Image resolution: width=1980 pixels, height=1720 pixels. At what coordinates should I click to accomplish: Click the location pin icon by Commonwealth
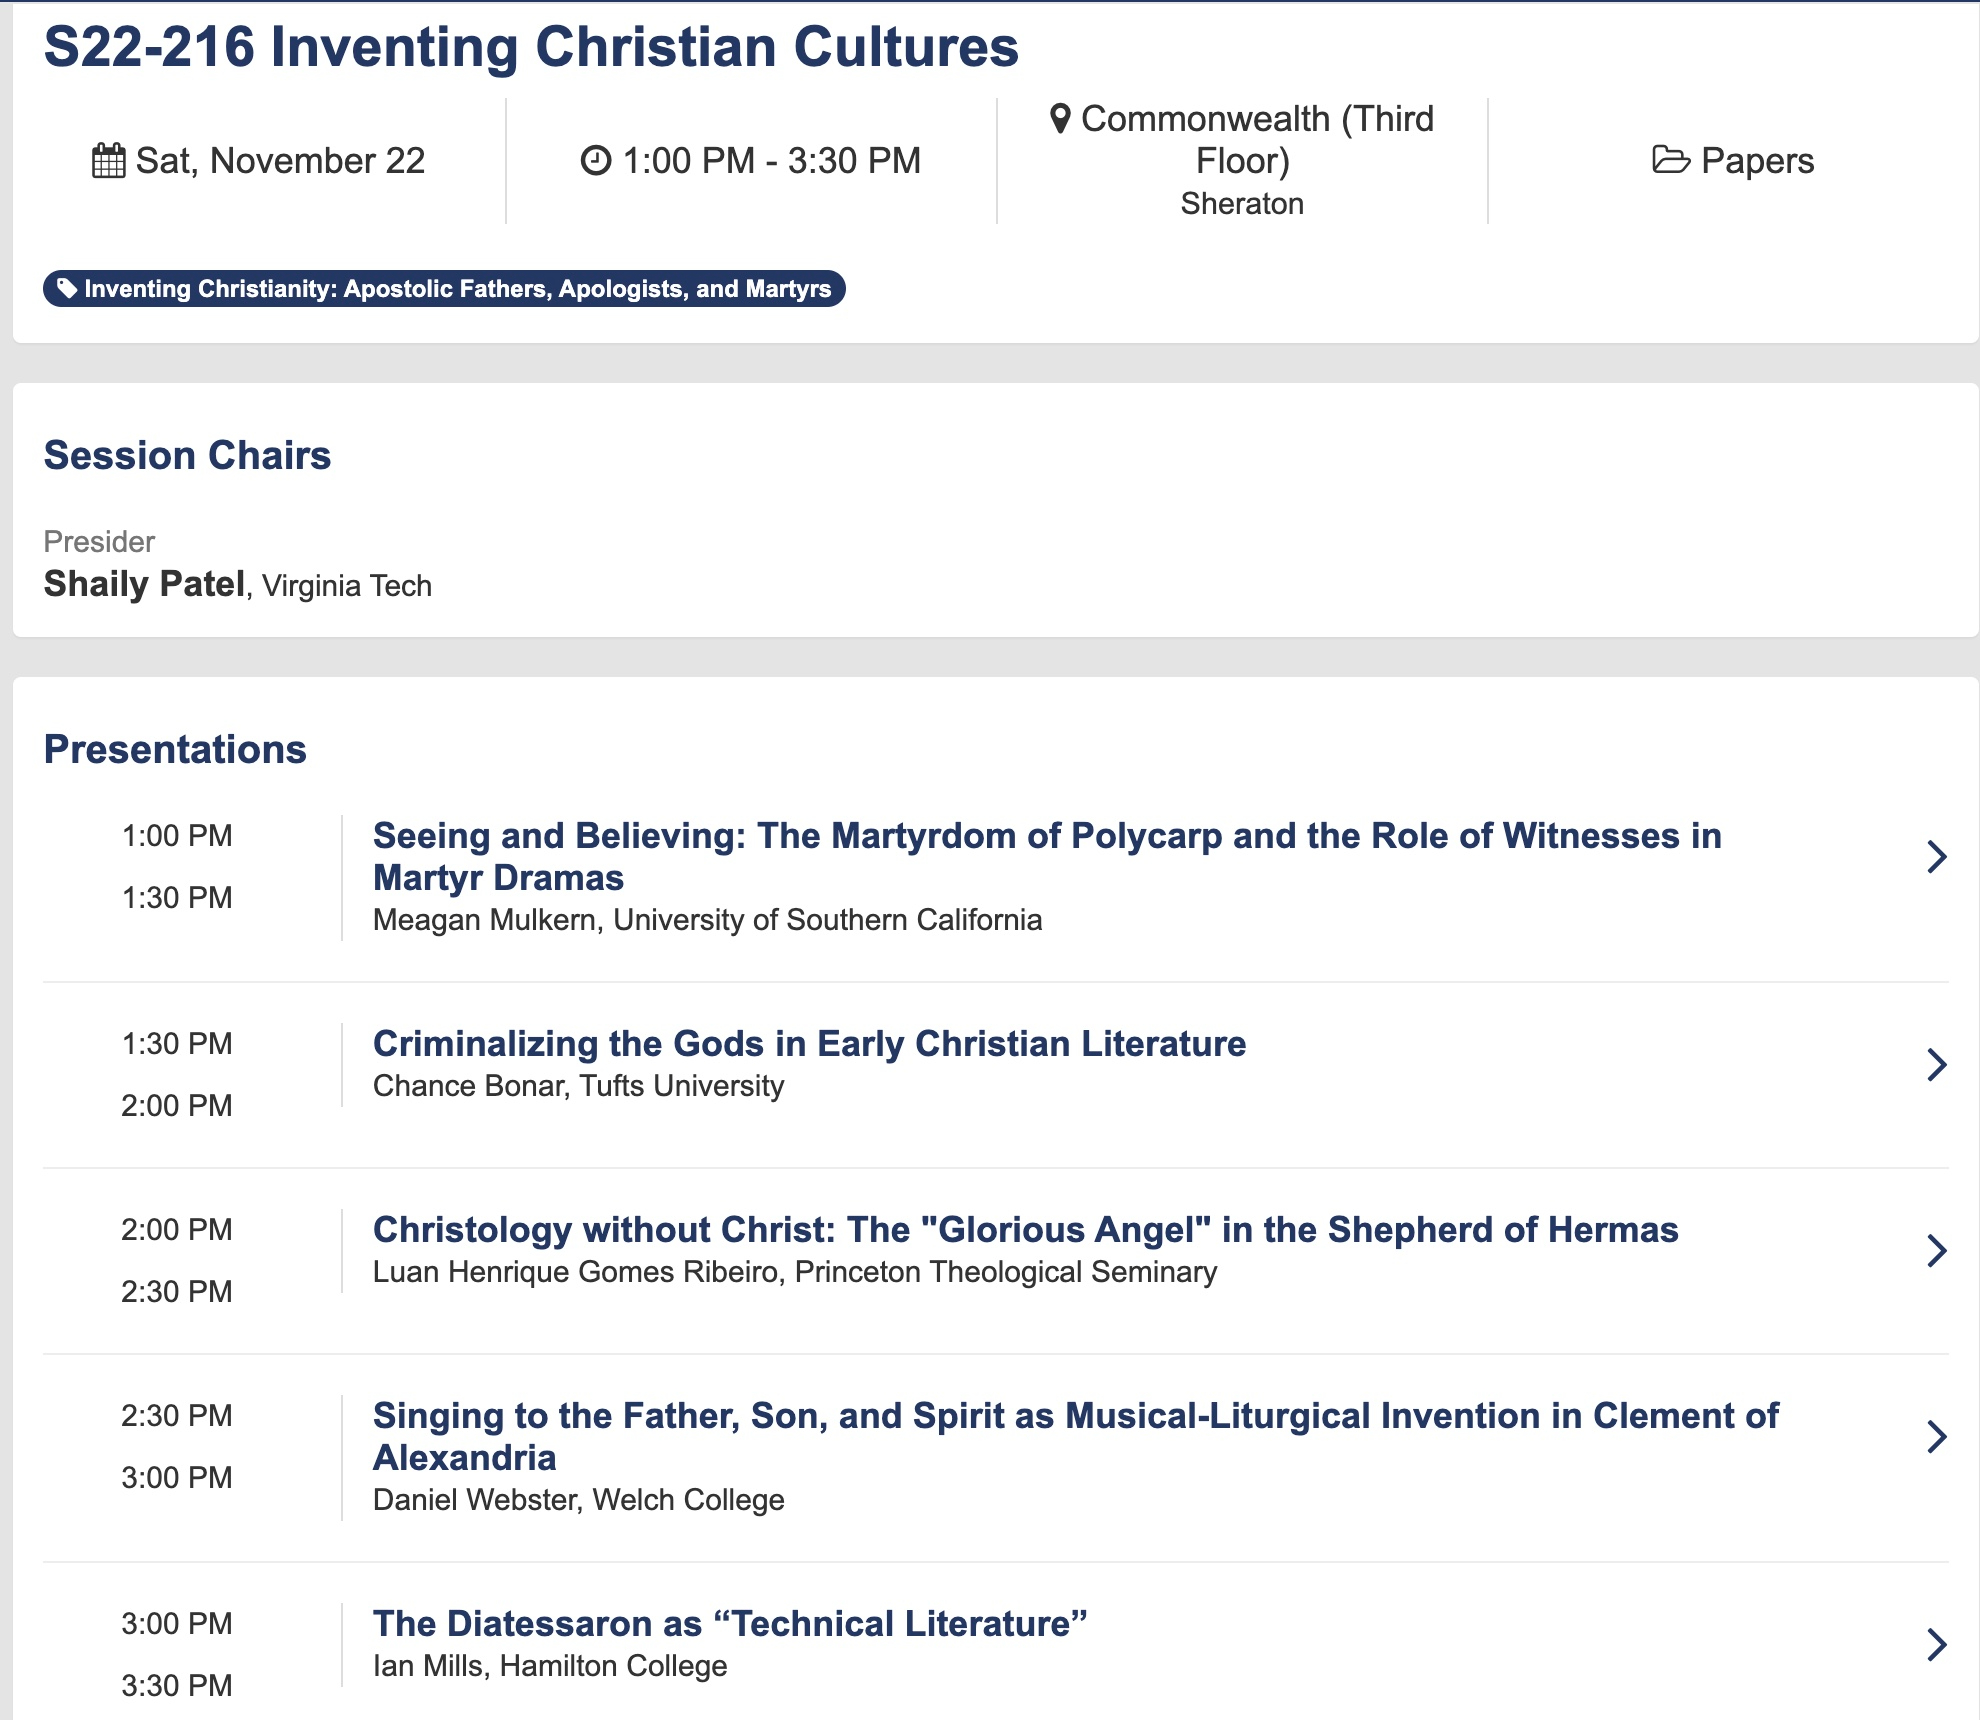[1060, 119]
